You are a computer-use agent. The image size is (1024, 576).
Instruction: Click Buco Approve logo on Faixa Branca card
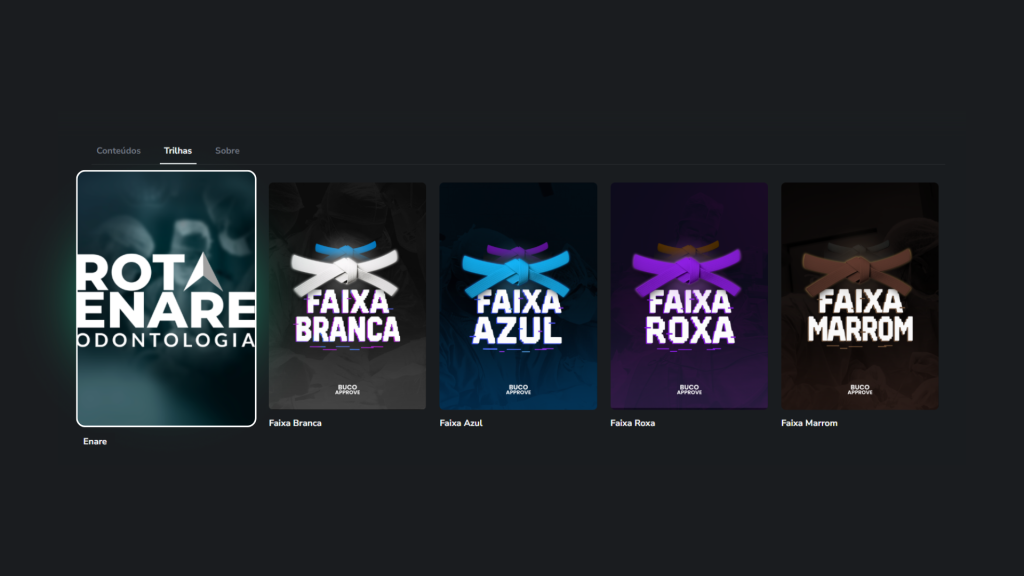(347, 389)
